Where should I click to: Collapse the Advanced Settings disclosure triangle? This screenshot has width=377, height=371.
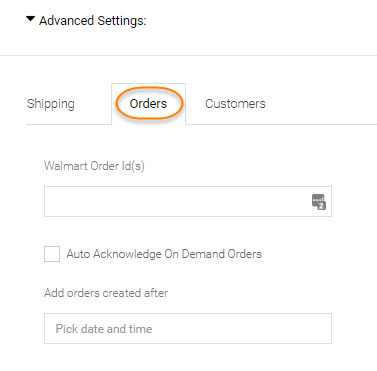(30, 19)
